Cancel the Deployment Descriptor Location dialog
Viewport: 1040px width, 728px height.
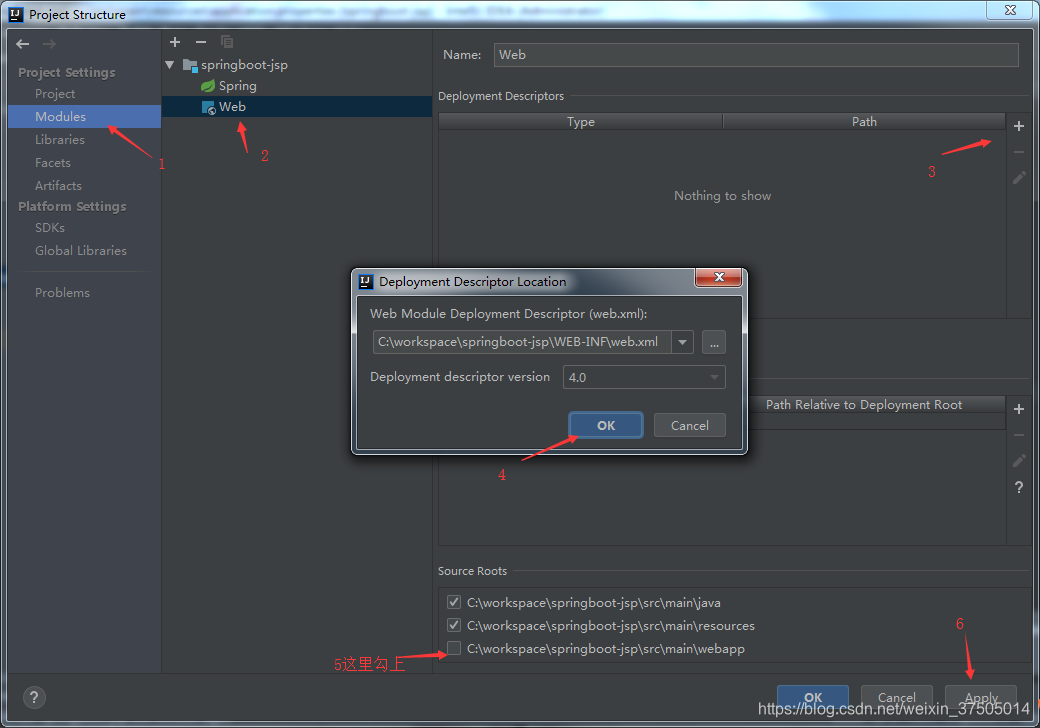click(690, 425)
